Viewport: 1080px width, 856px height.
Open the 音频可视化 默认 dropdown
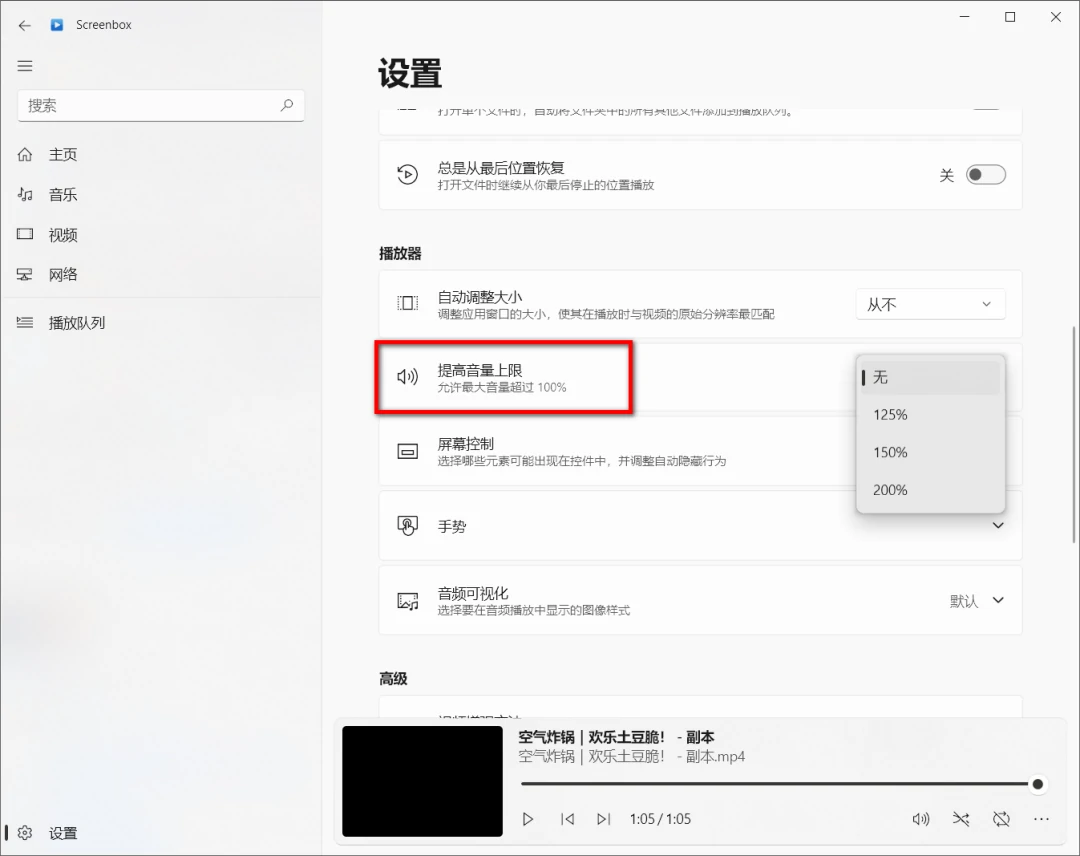tap(977, 601)
